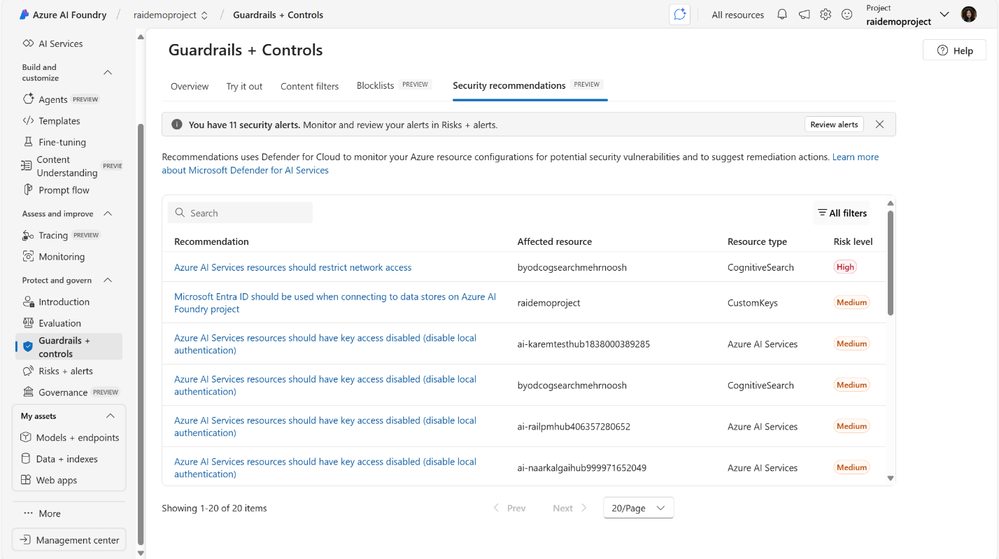999x559 pixels.
Task: Open the Copilot chat icon in header
Action: 680,15
